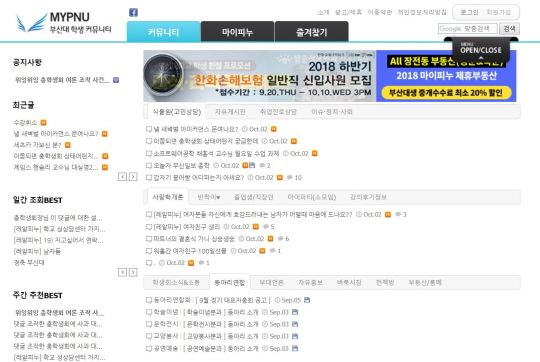Open the Facebook icon in the header
Screen dimensions: 540x362
[x=133, y=13]
